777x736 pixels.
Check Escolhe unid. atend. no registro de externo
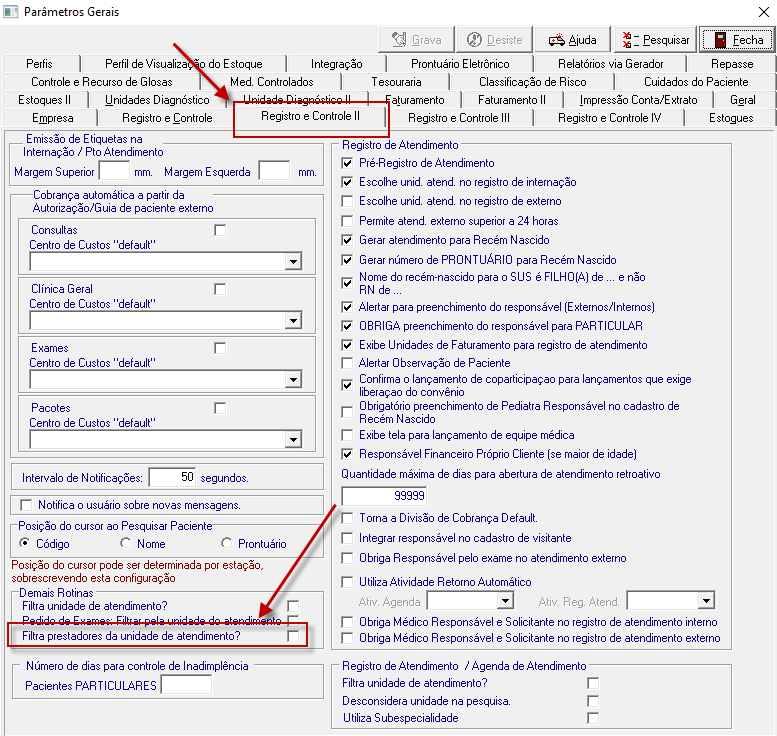(347, 201)
